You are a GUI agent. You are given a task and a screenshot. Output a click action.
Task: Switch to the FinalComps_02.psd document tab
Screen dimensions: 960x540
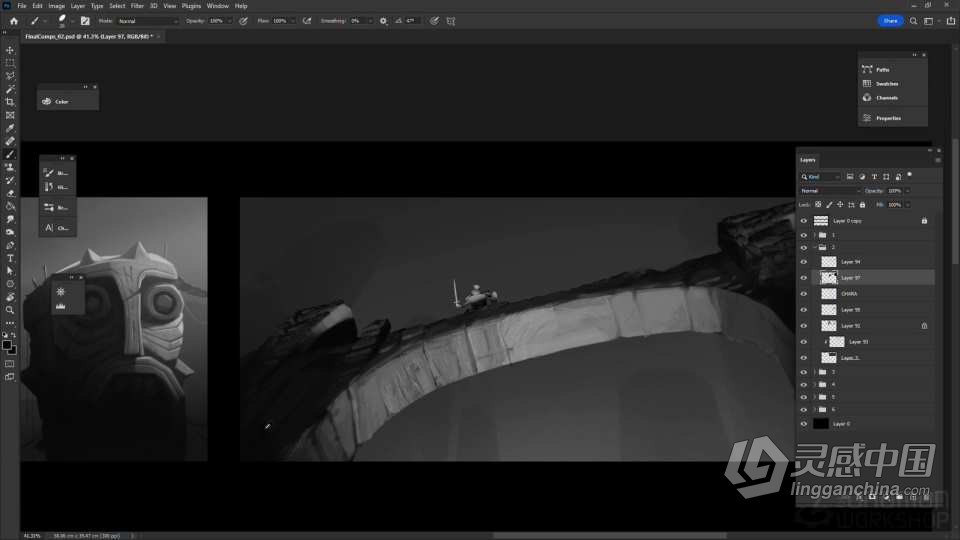tap(89, 37)
